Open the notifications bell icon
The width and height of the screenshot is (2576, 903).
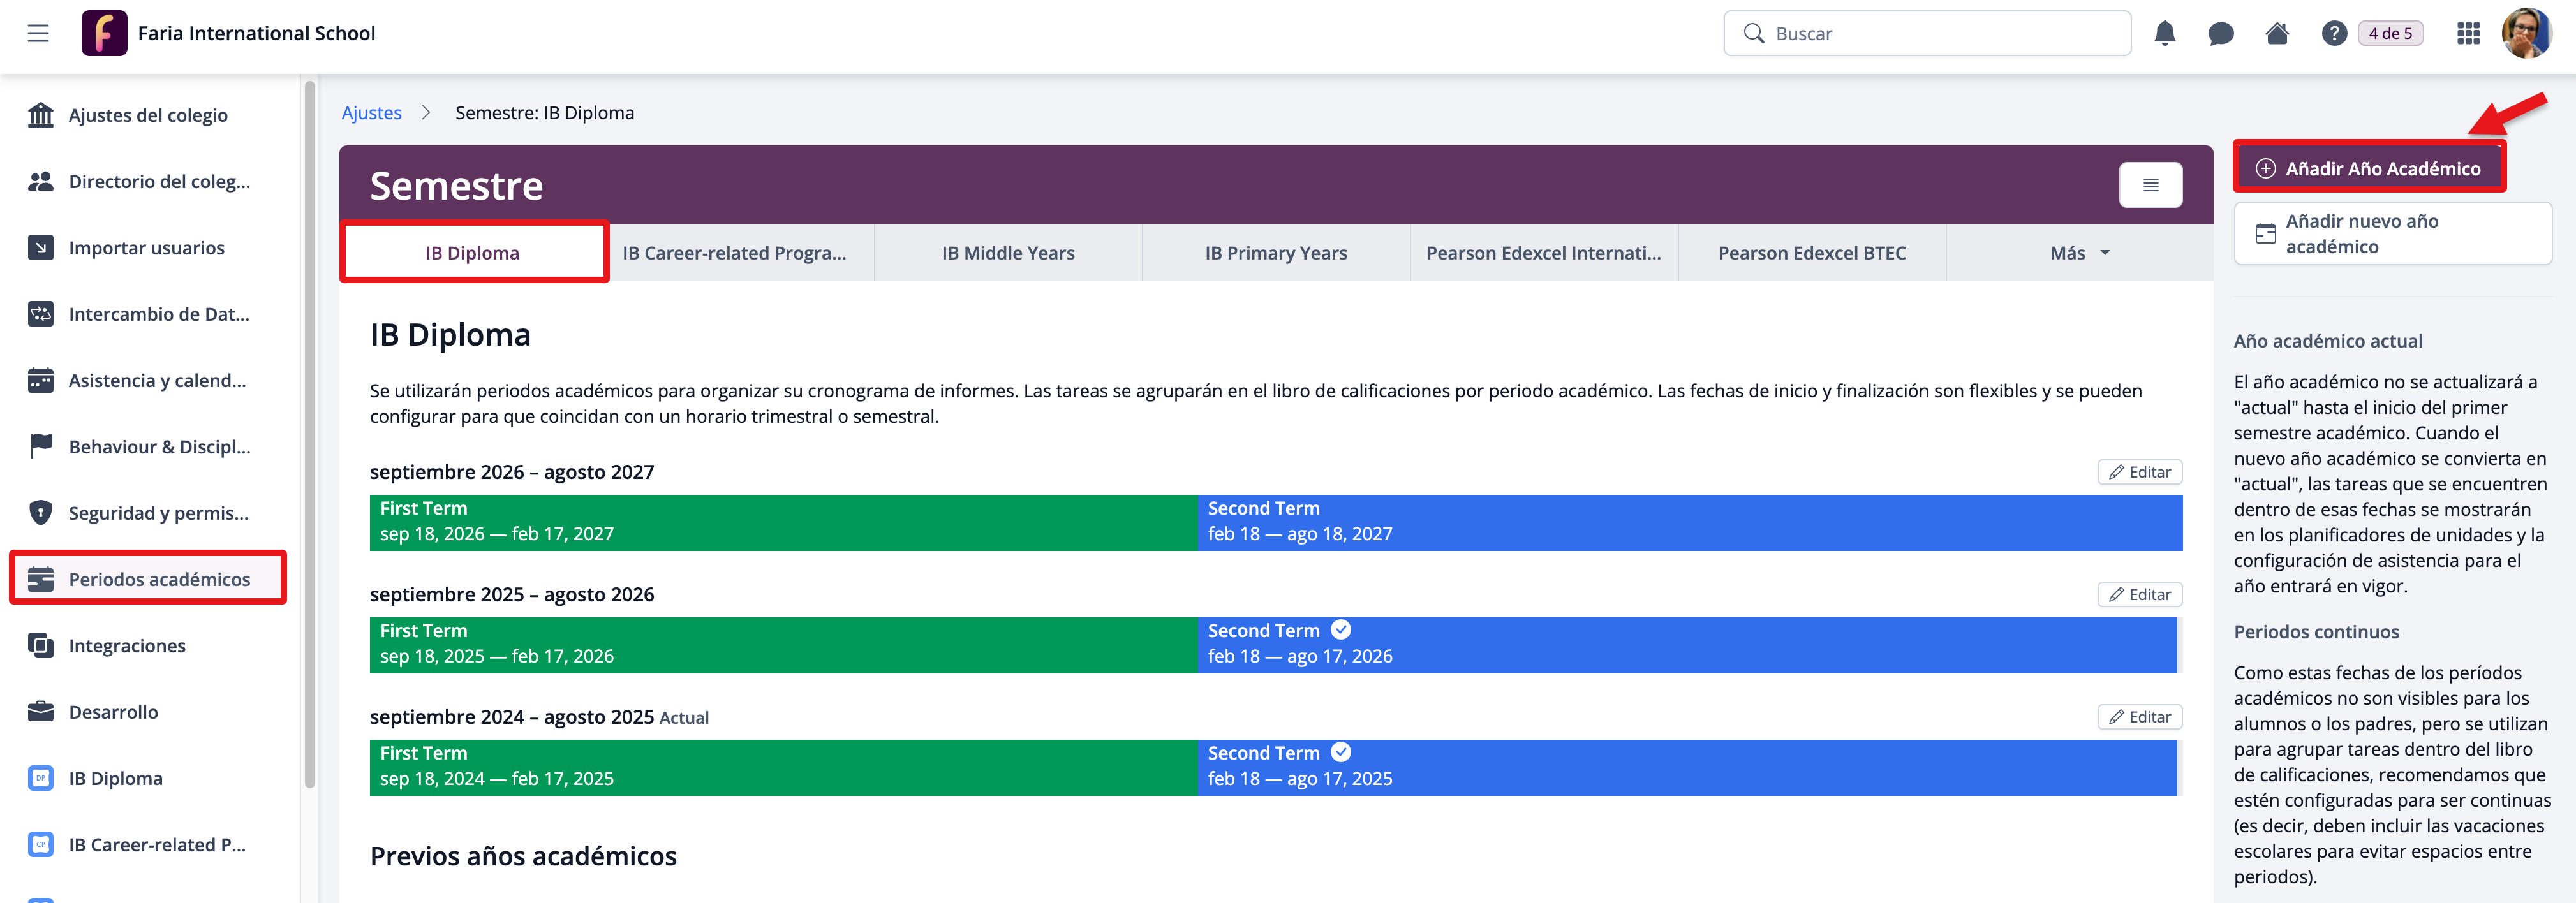pos(2164,34)
